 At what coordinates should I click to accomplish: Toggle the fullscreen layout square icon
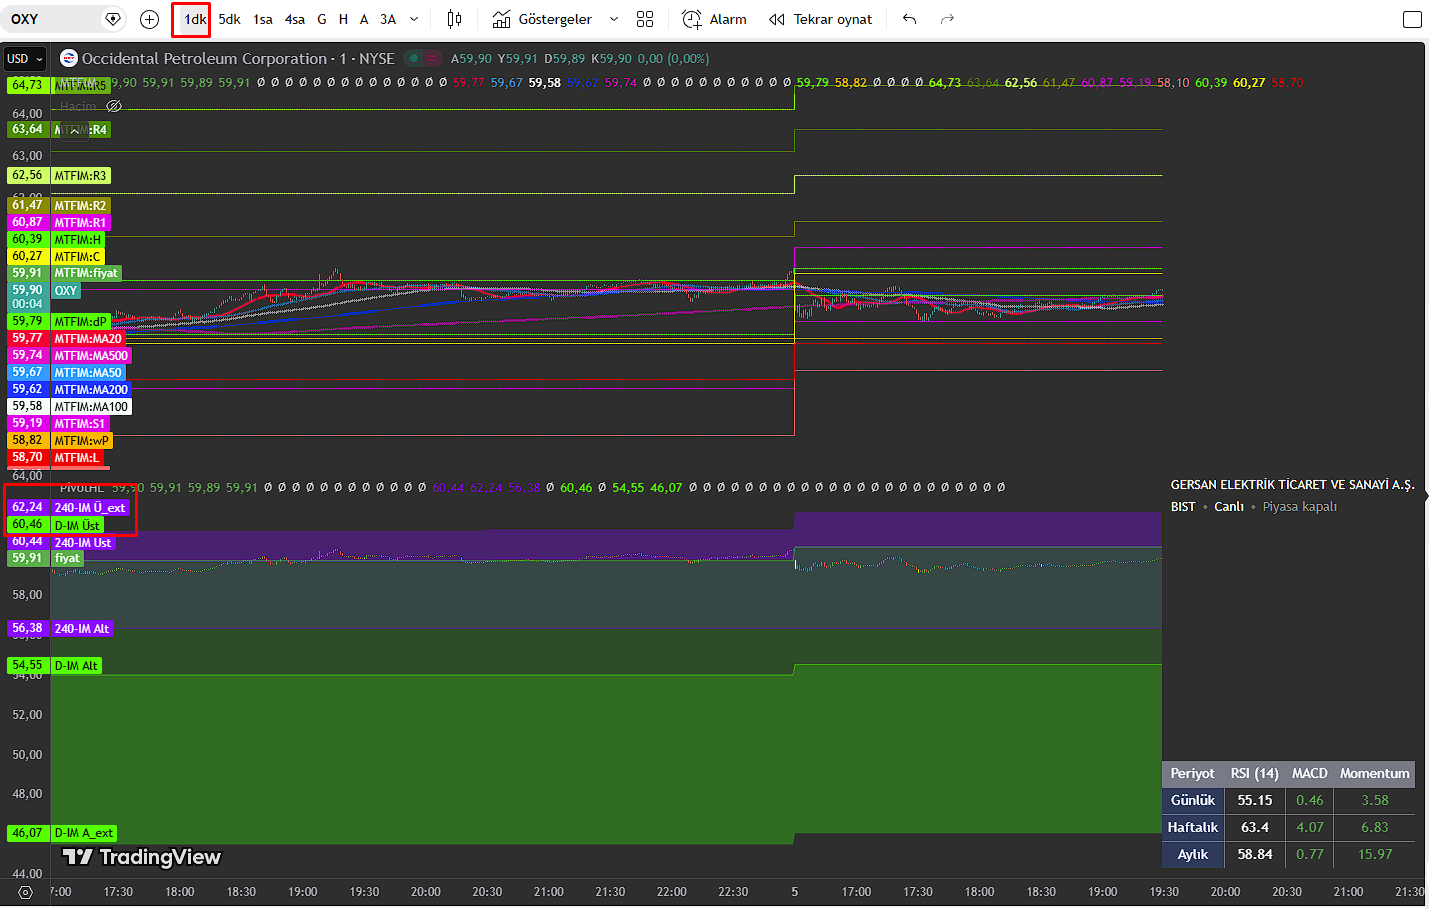(1412, 19)
